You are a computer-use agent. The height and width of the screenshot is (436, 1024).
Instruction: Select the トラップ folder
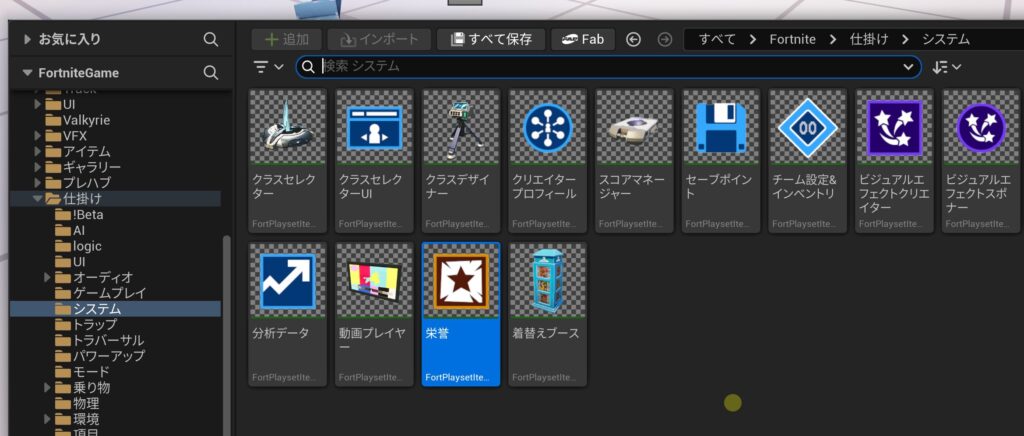[95, 324]
